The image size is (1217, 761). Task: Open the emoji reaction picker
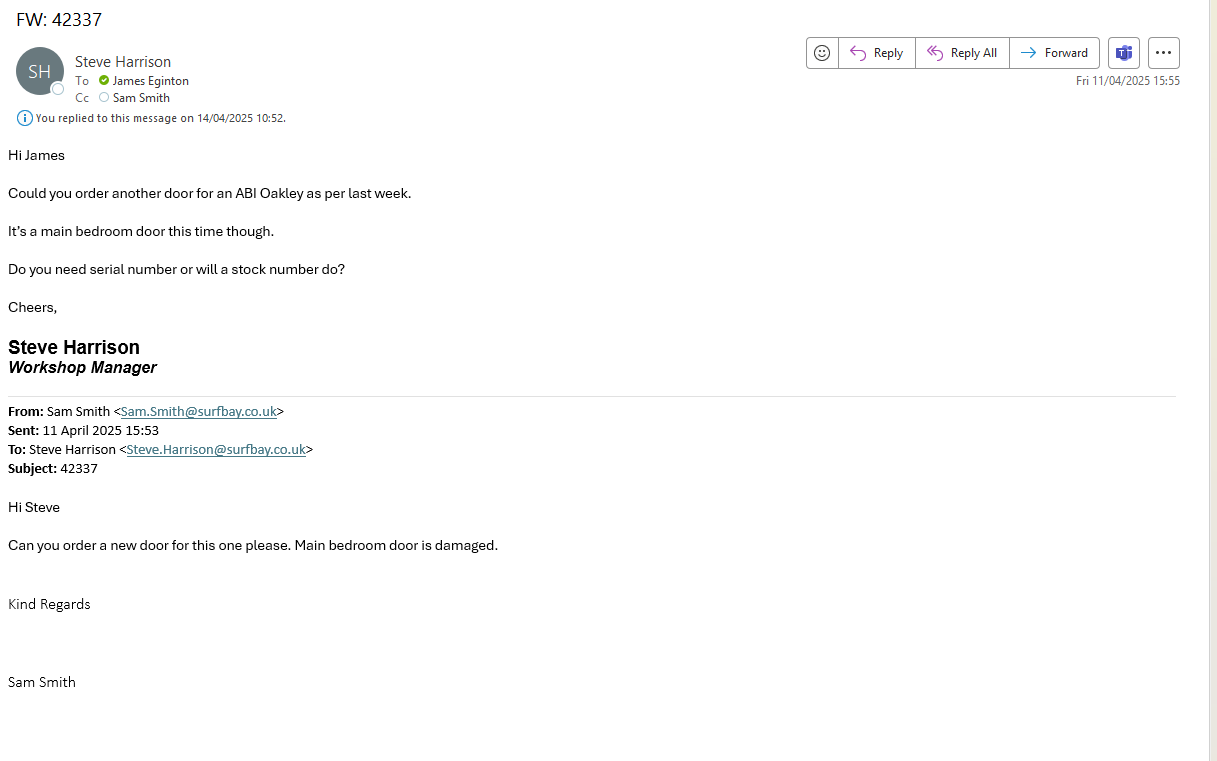(x=822, y=53)
